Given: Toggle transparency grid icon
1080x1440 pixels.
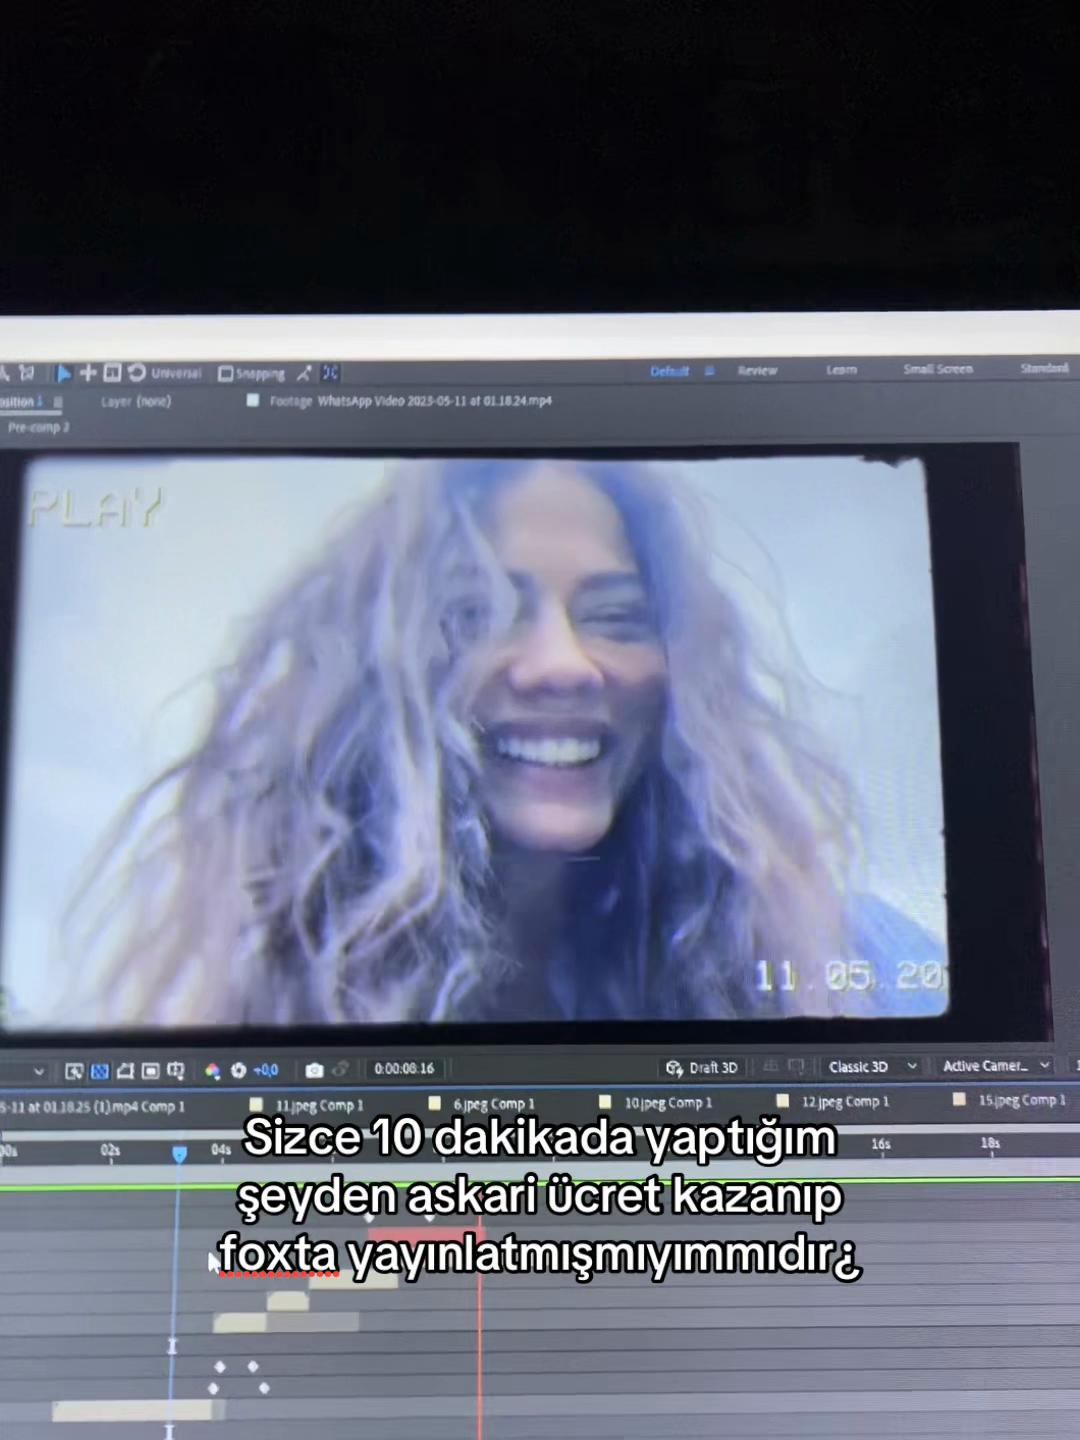Looking at the screenshot, I should [100, 1071].
